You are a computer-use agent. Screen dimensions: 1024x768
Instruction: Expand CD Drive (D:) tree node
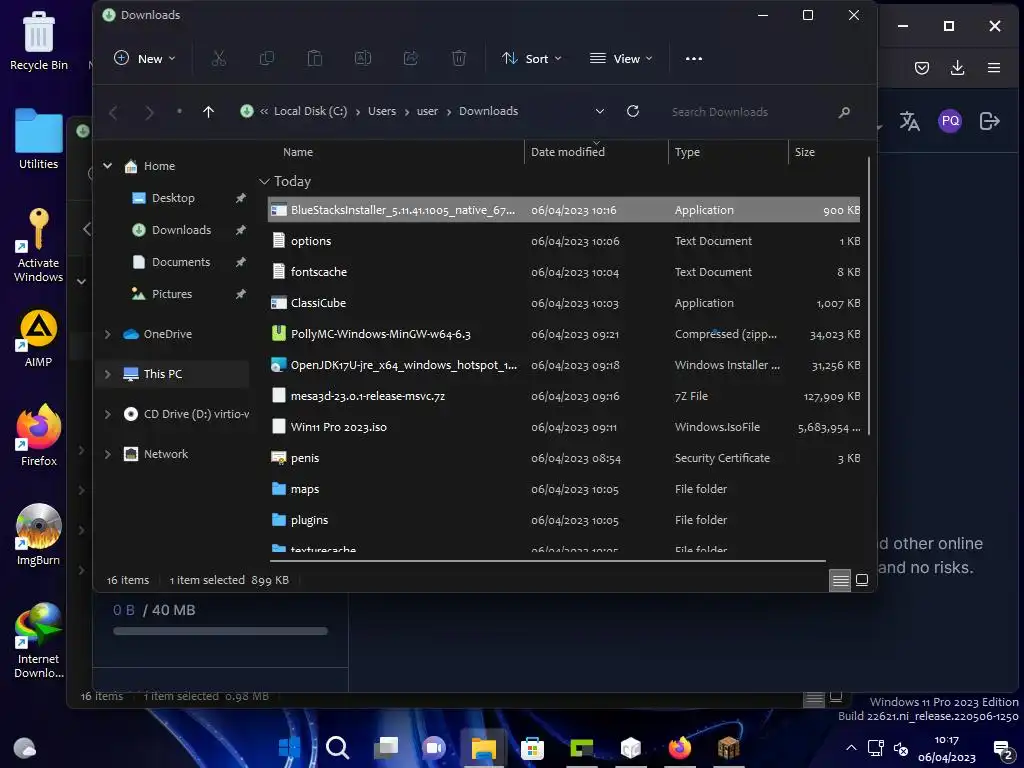pos(108,413)
